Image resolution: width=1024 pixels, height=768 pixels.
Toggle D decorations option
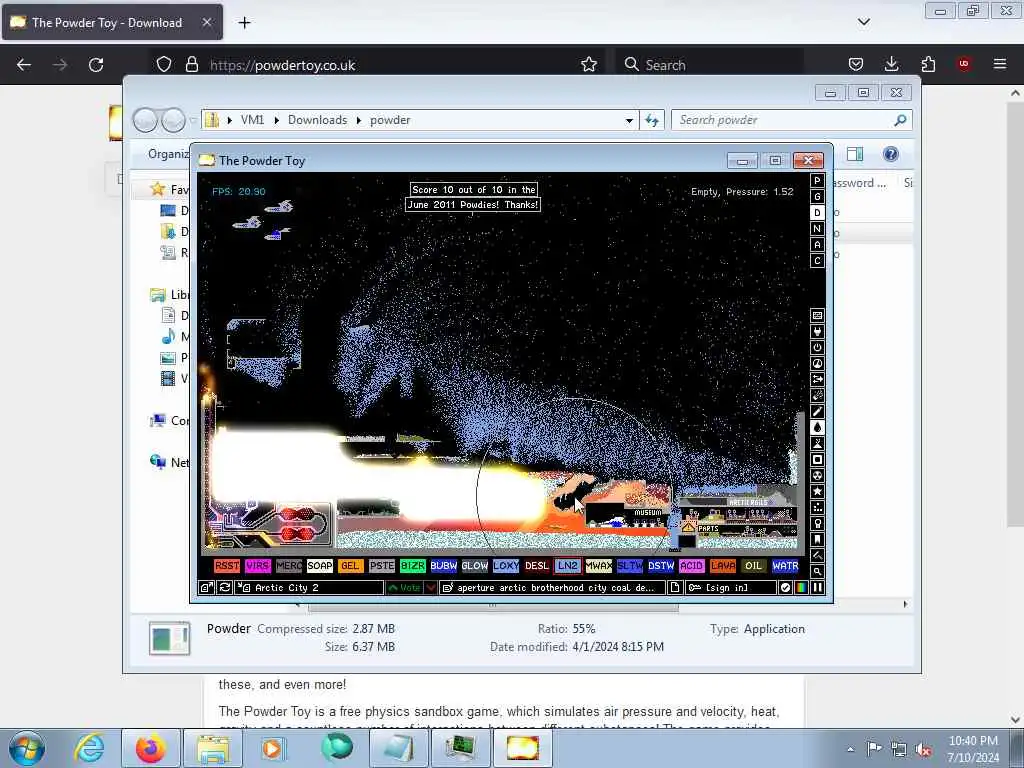817,212
